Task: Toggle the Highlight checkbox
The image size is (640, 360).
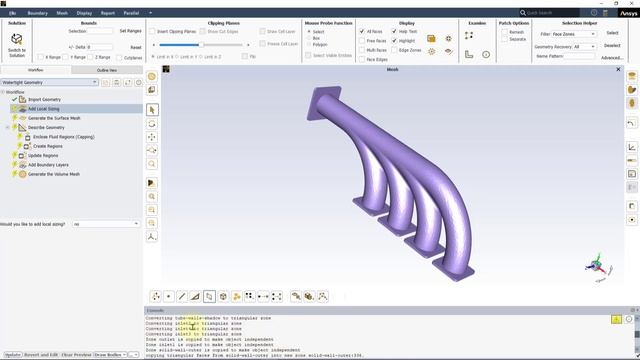Action: pos(394,41)
